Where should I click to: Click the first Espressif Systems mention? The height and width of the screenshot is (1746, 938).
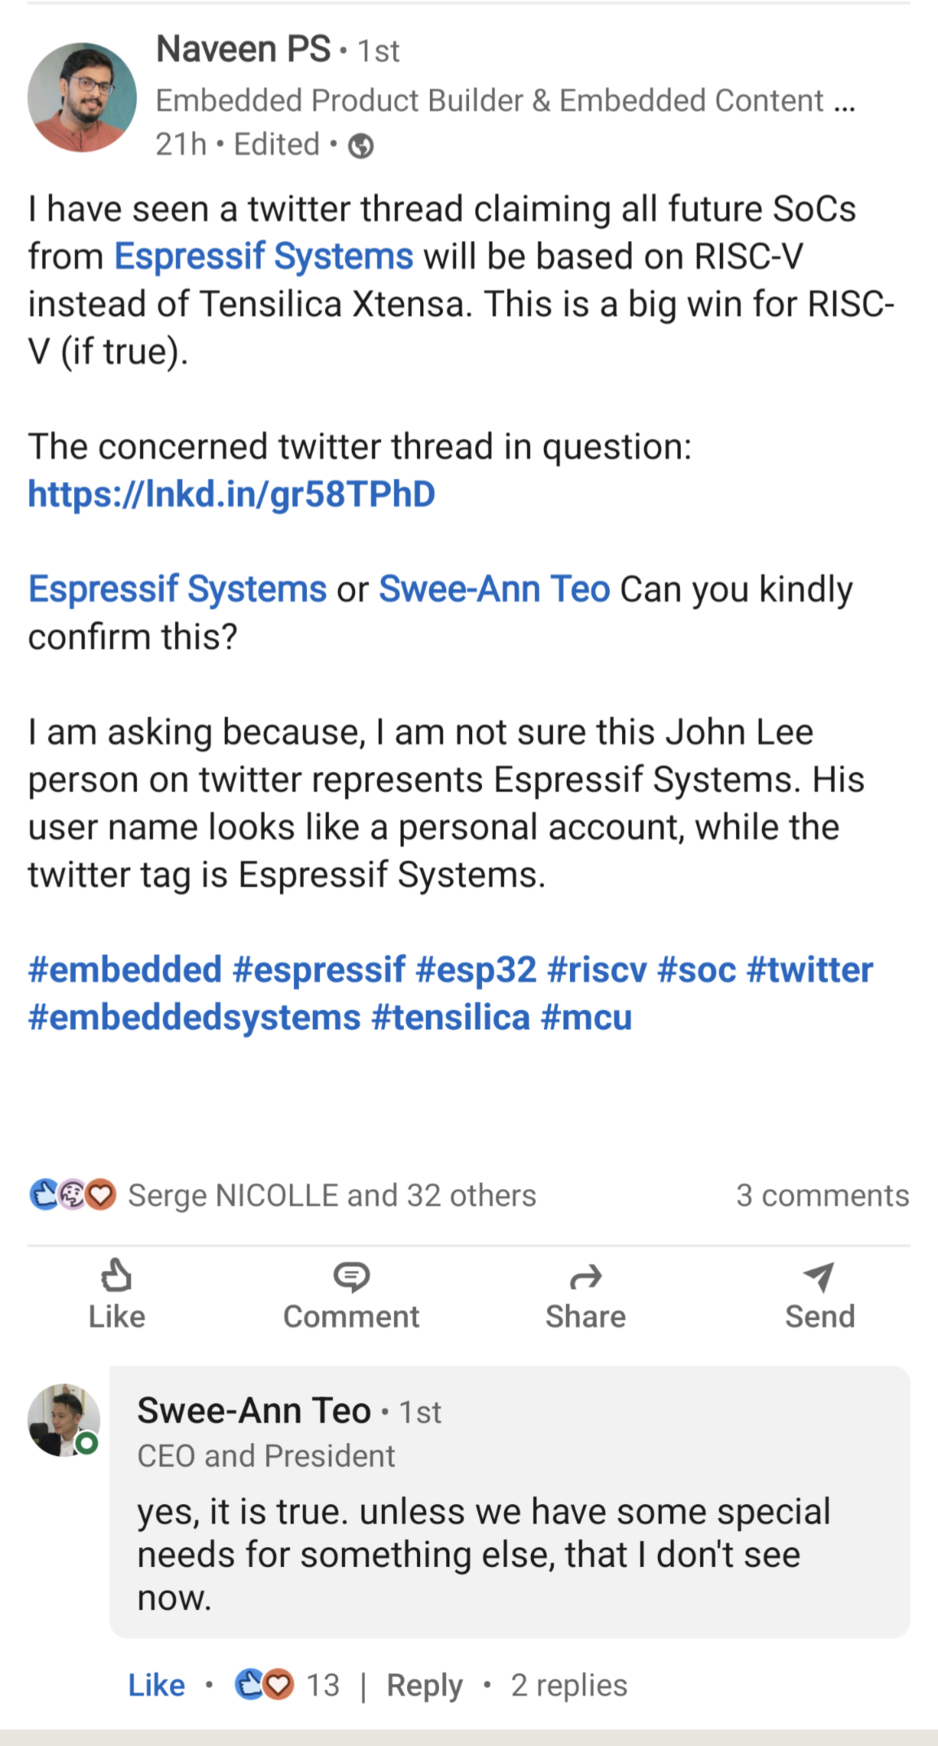[x=263, y=257]
